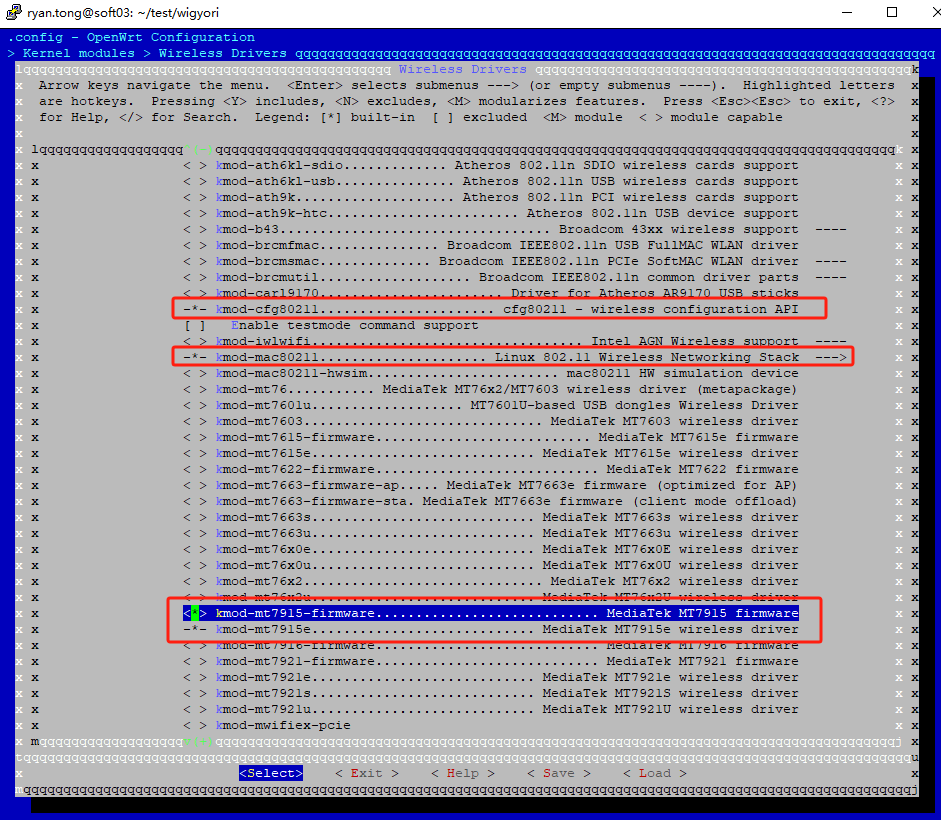Activate the highlighted Select button

click(x=270, y=772)
